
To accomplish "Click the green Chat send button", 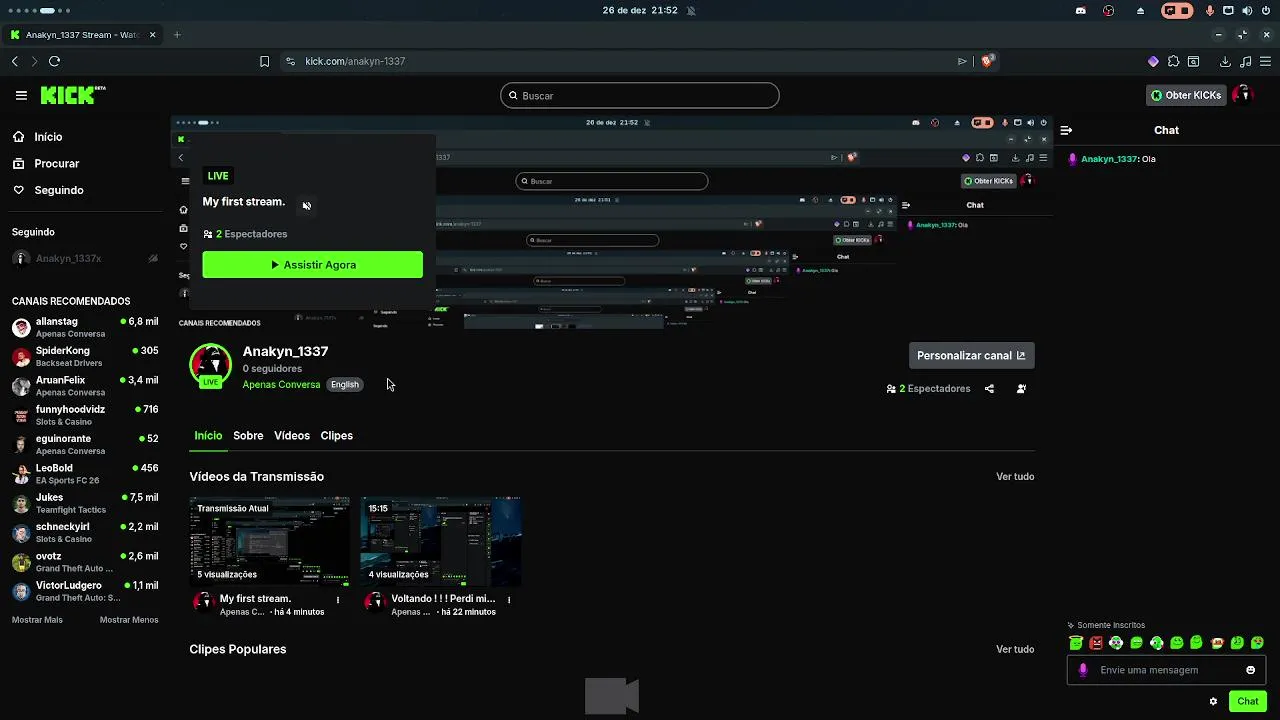I will tap(1247, 701).
